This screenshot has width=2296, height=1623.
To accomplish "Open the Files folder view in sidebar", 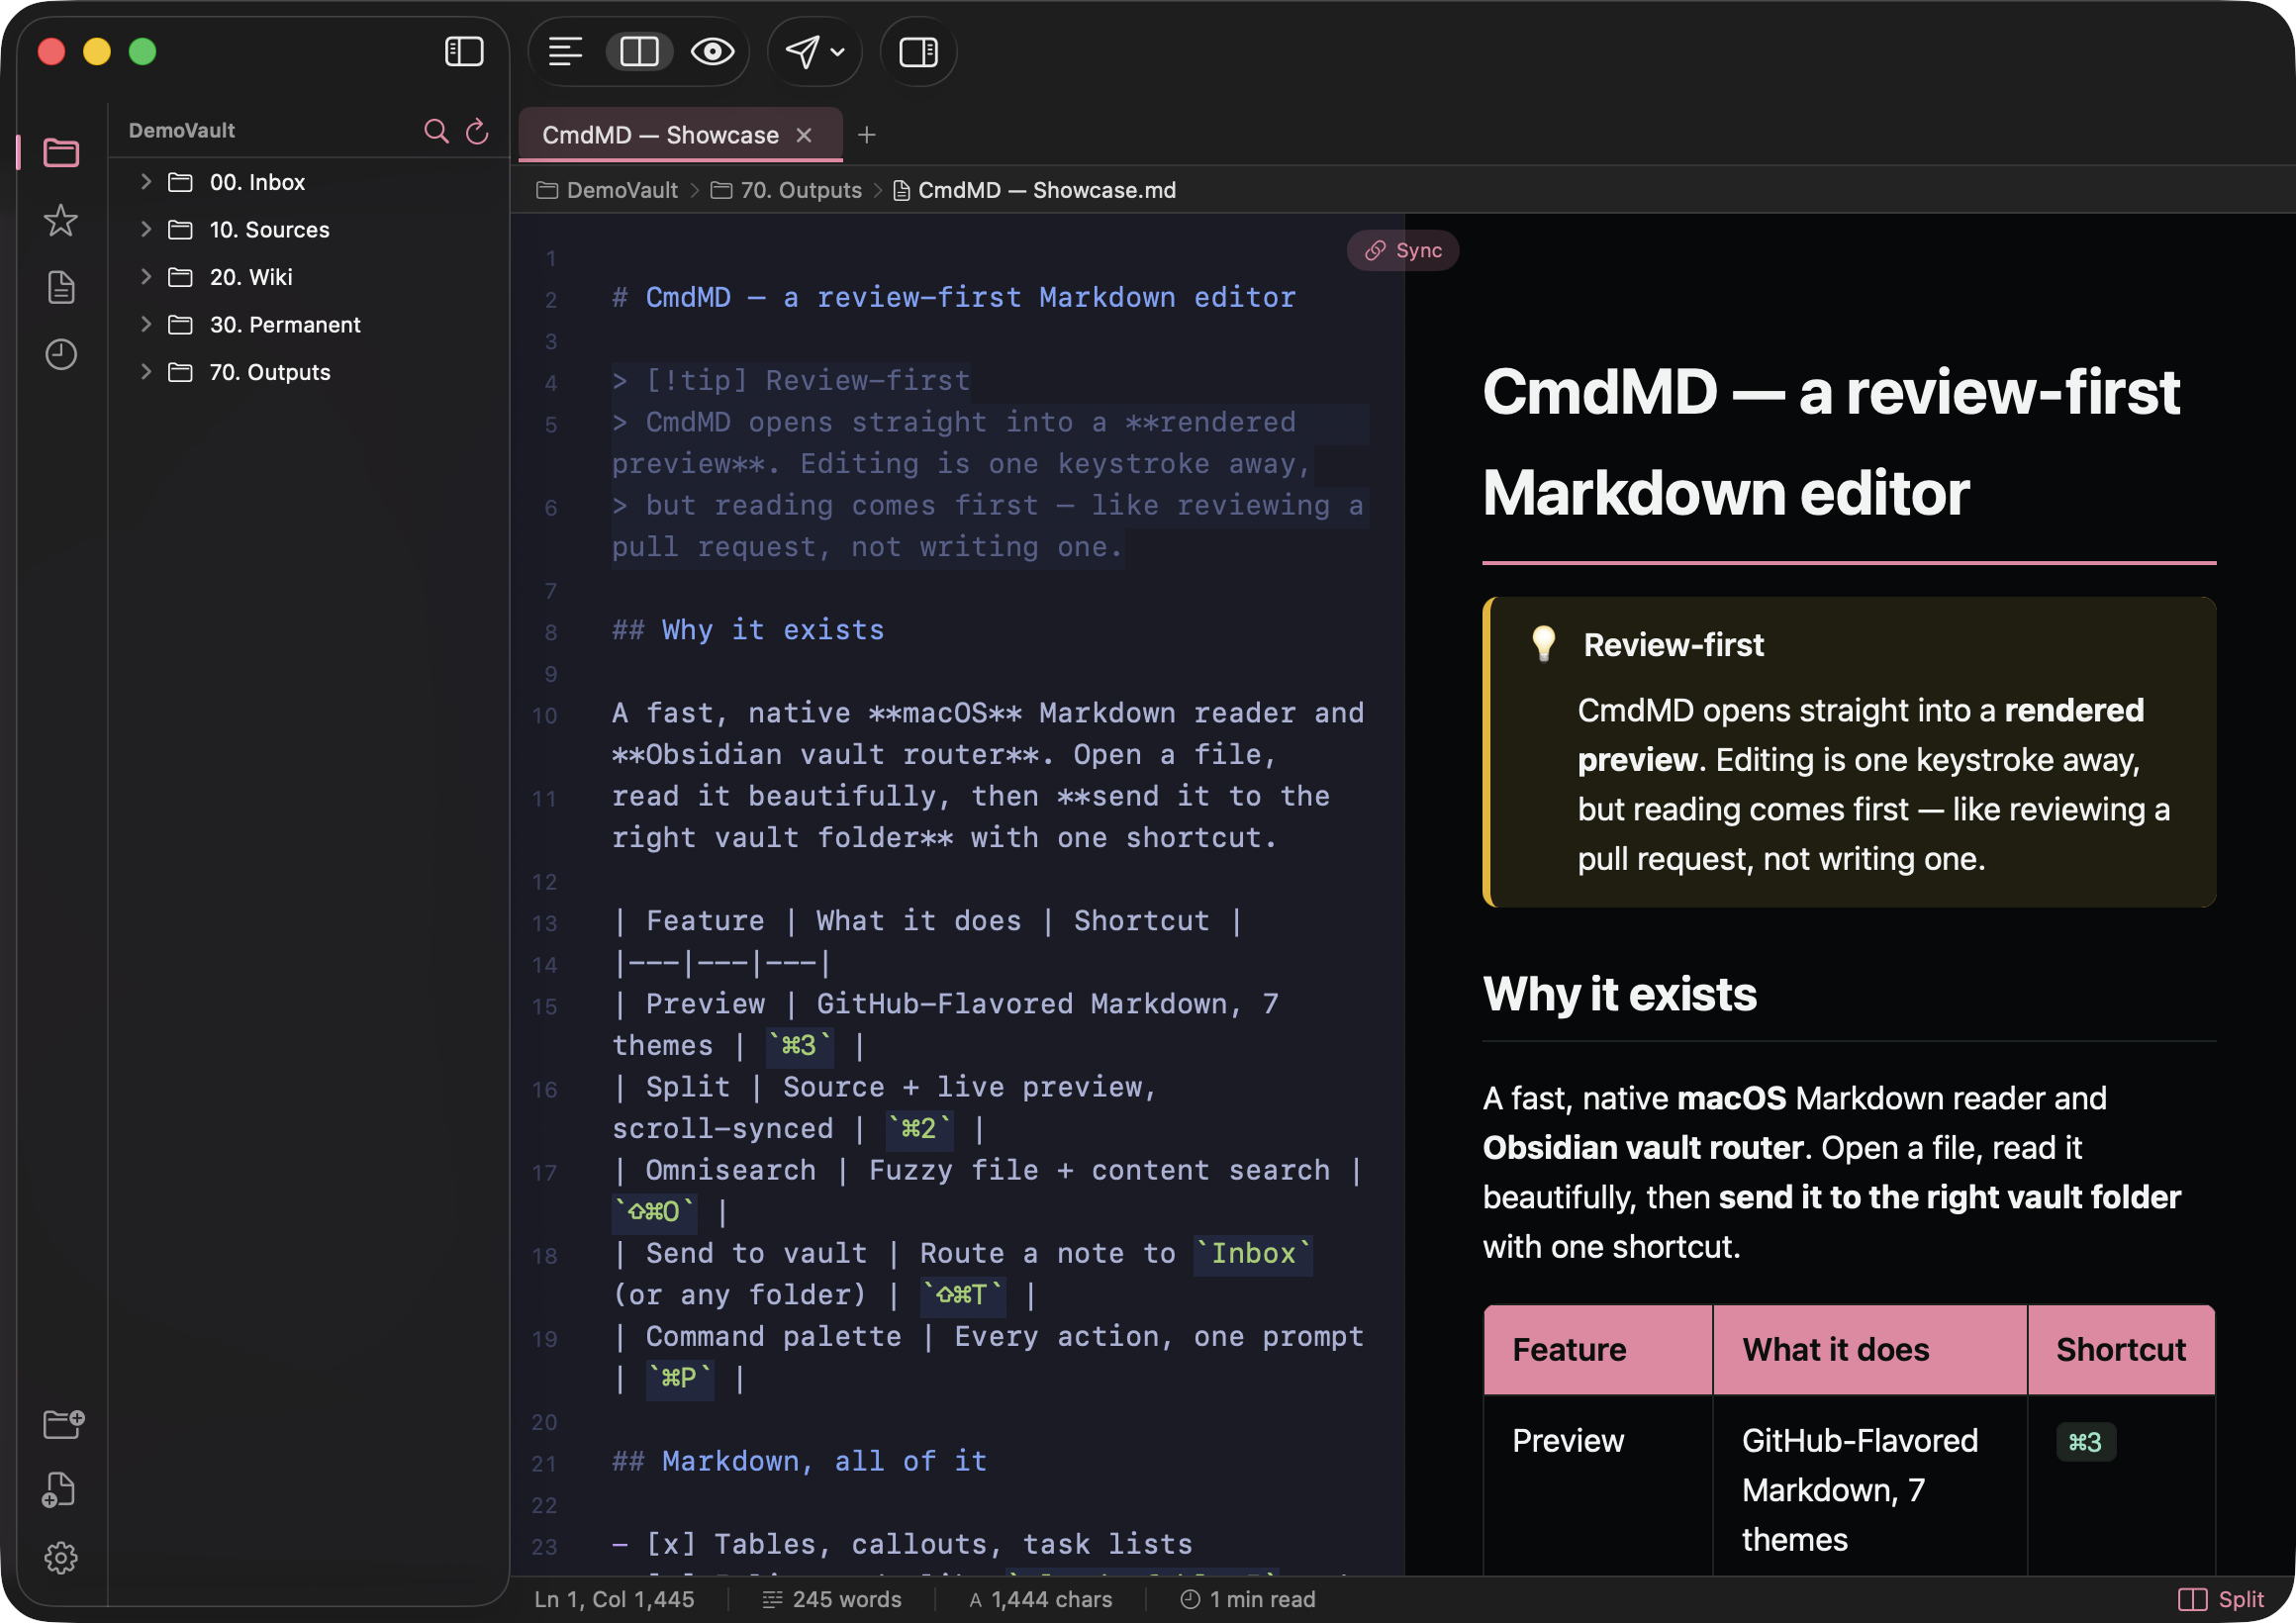I will click(61, 153).
